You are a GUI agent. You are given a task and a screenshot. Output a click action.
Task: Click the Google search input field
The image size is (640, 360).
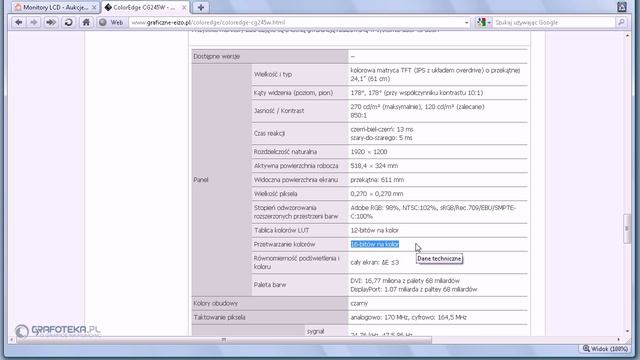pyautogui.click(x=554, y=22)
